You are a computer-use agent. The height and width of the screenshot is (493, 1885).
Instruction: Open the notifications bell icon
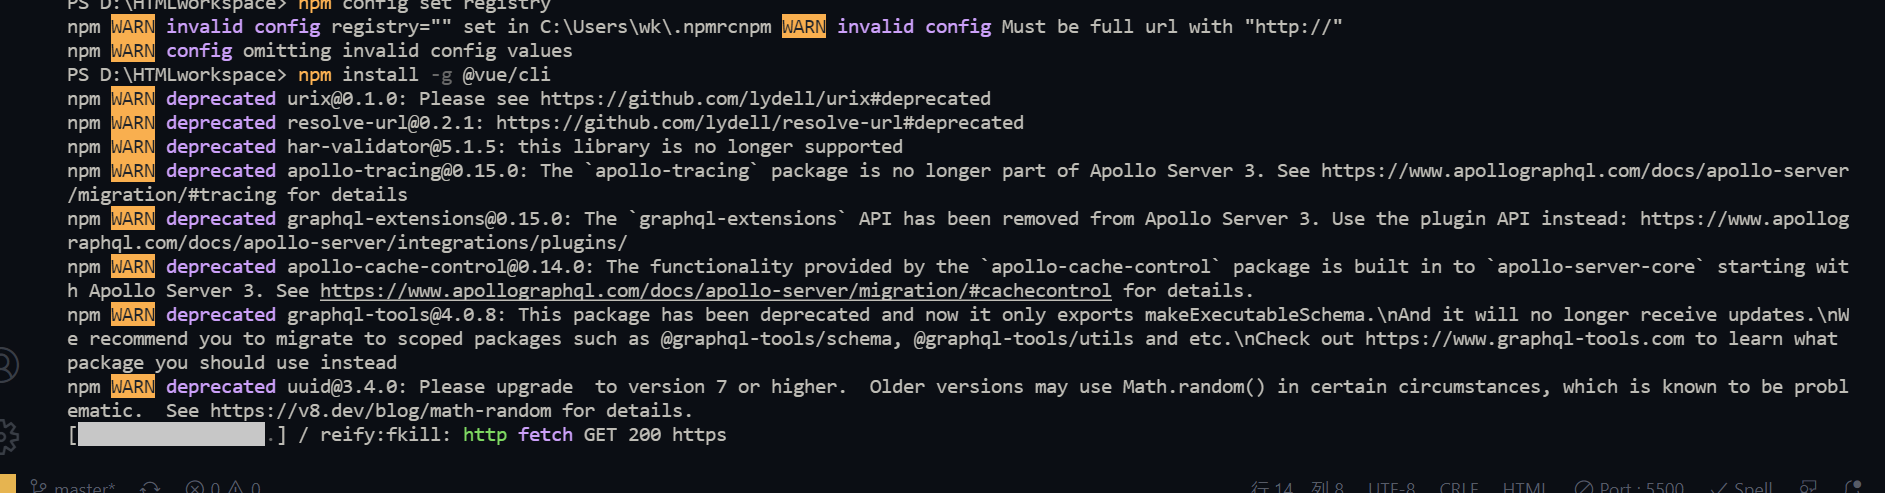(1853, 487)
